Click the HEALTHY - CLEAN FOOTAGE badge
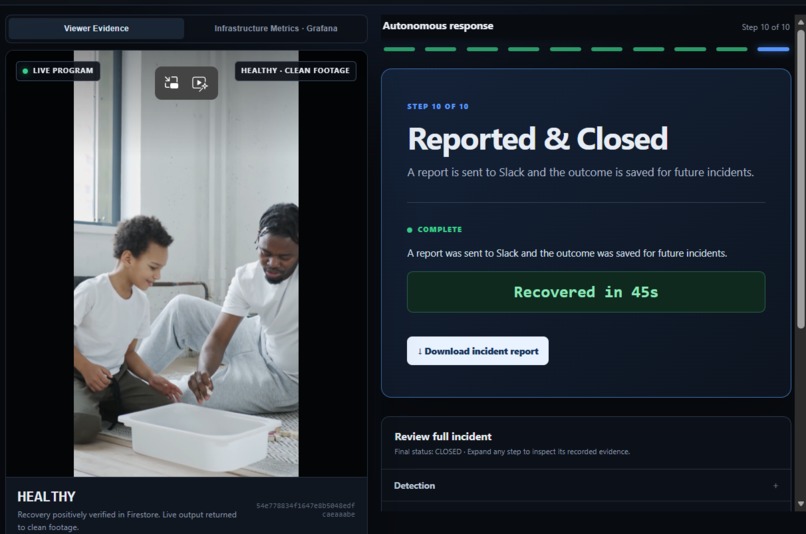Screen dimensions: 806x534 point(295,70)
